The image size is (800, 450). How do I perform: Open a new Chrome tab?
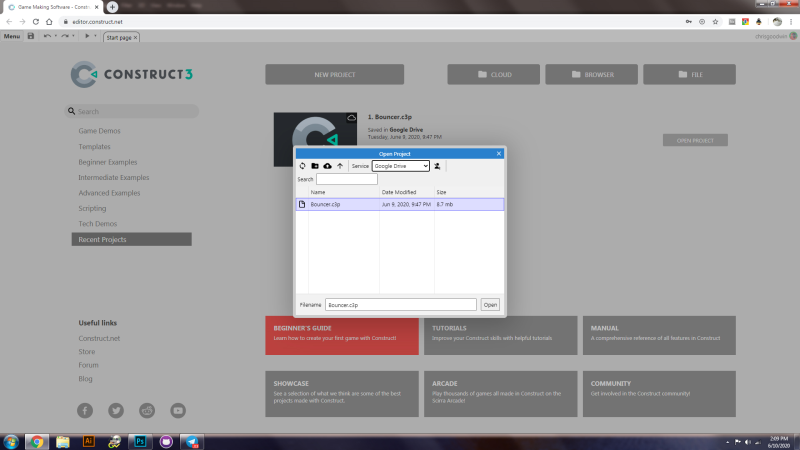[x=112, y=7]
